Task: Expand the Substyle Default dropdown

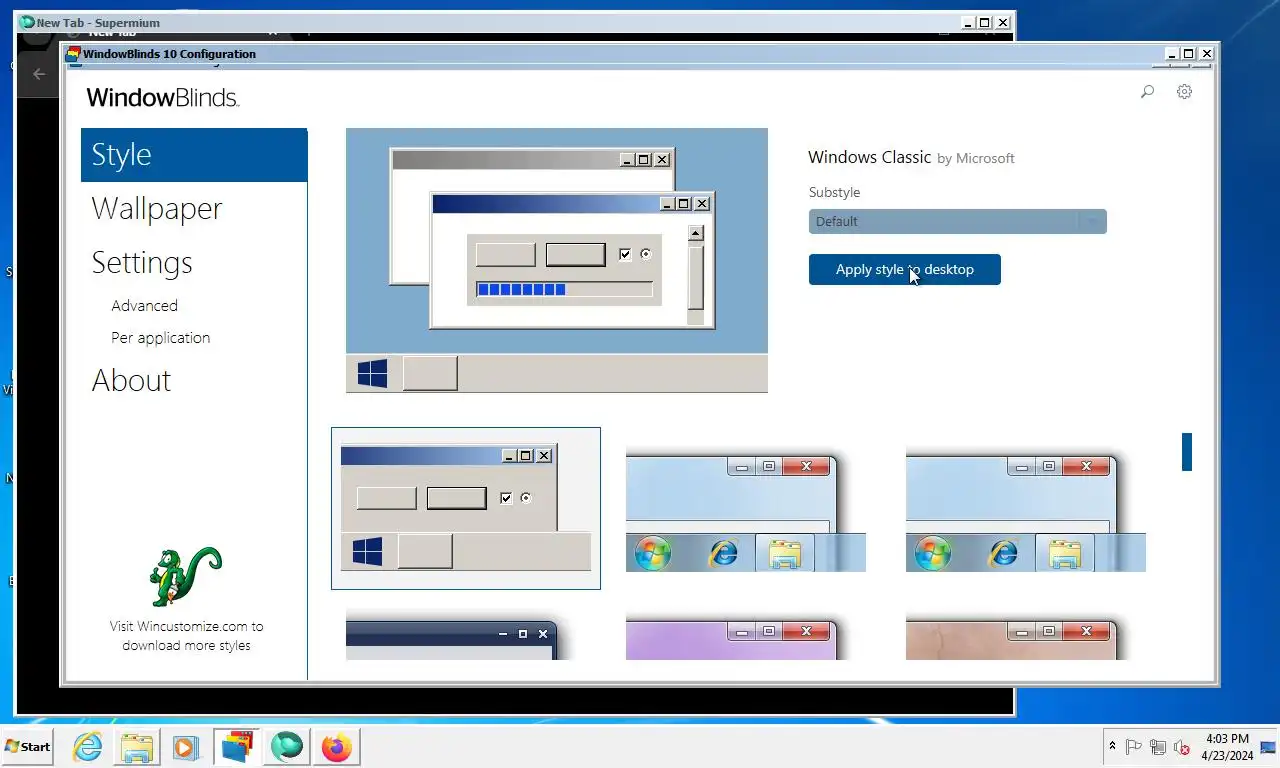Action: [957, 221]
